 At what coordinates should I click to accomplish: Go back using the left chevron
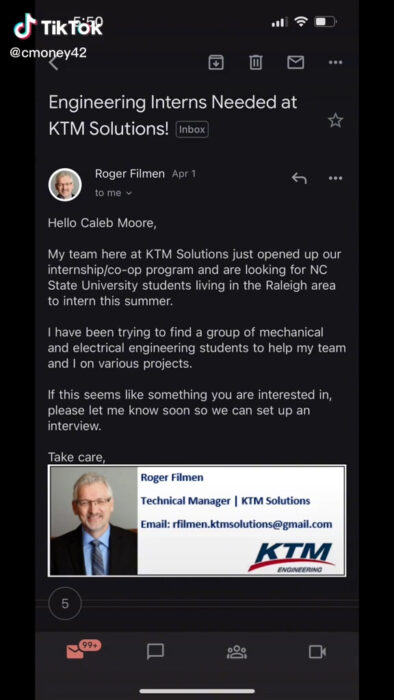pos(54,63)
